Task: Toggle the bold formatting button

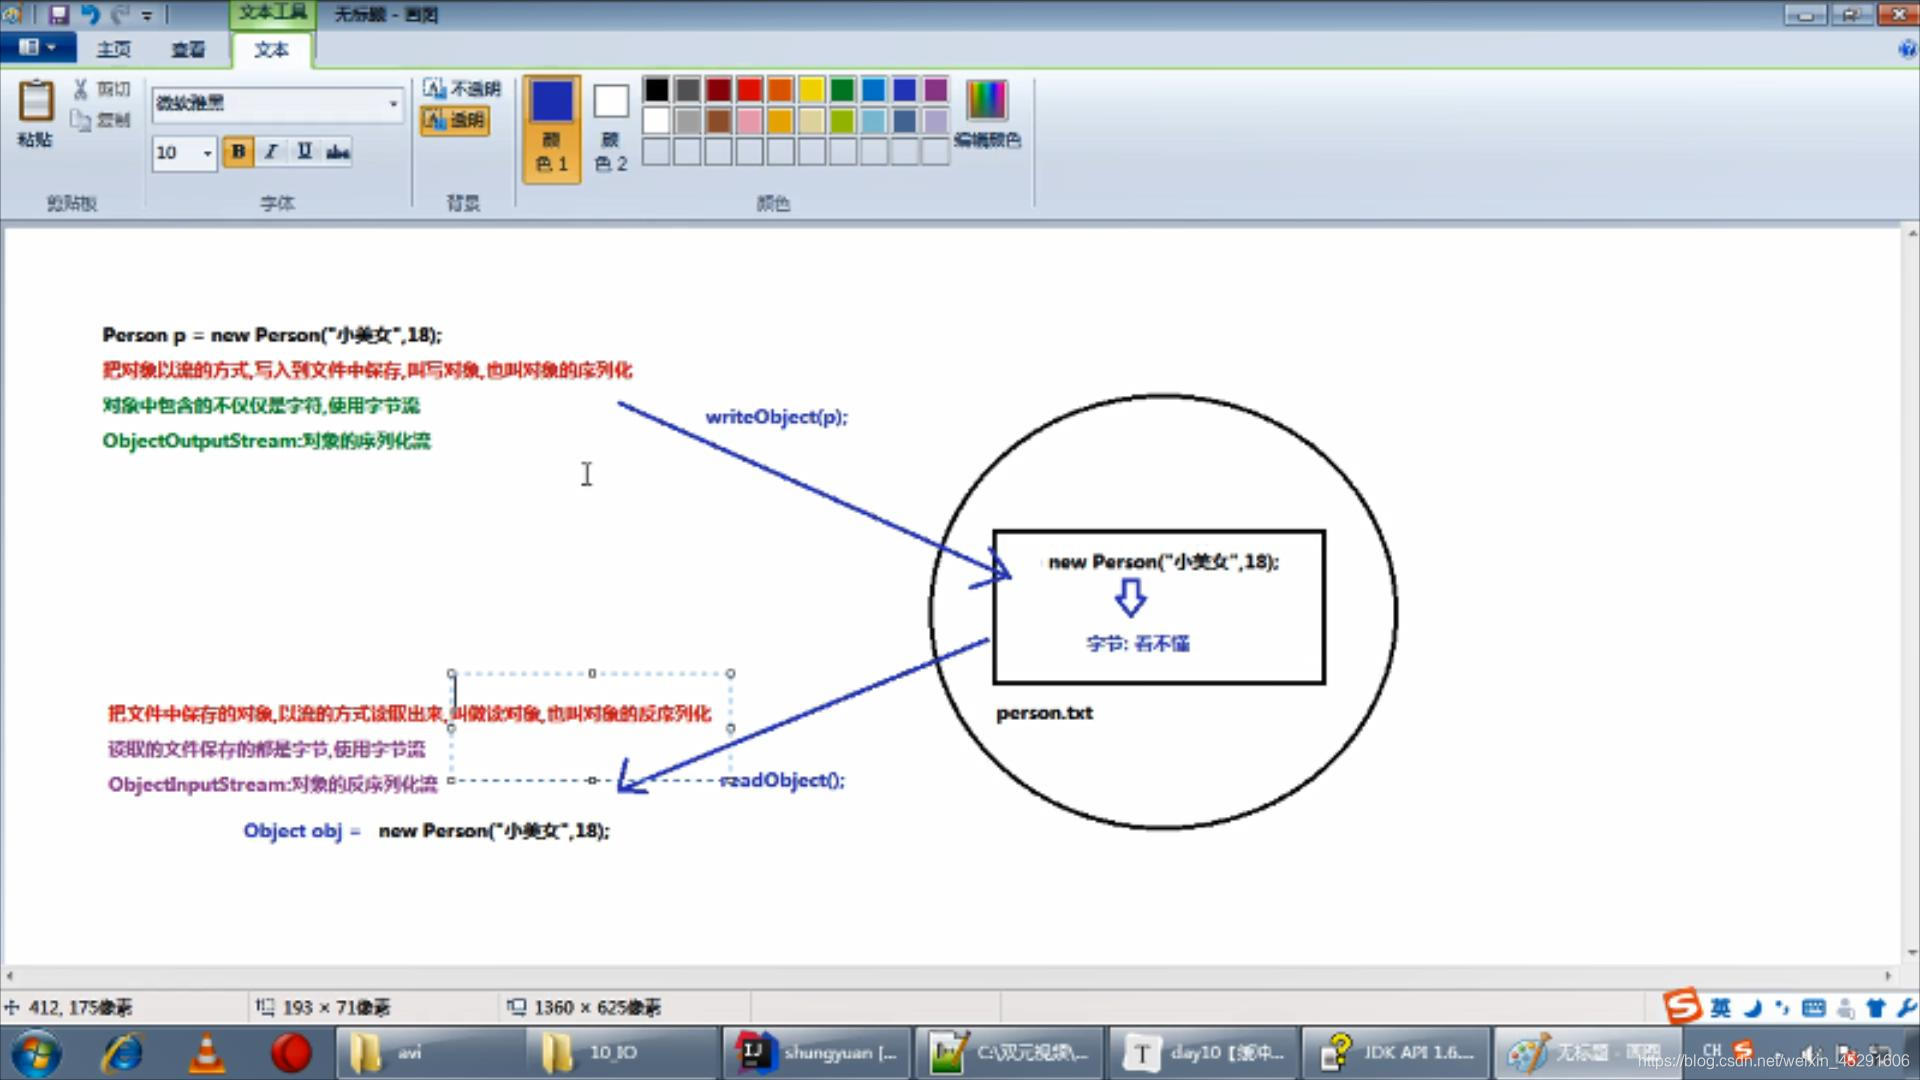Action: coord(238,152)
